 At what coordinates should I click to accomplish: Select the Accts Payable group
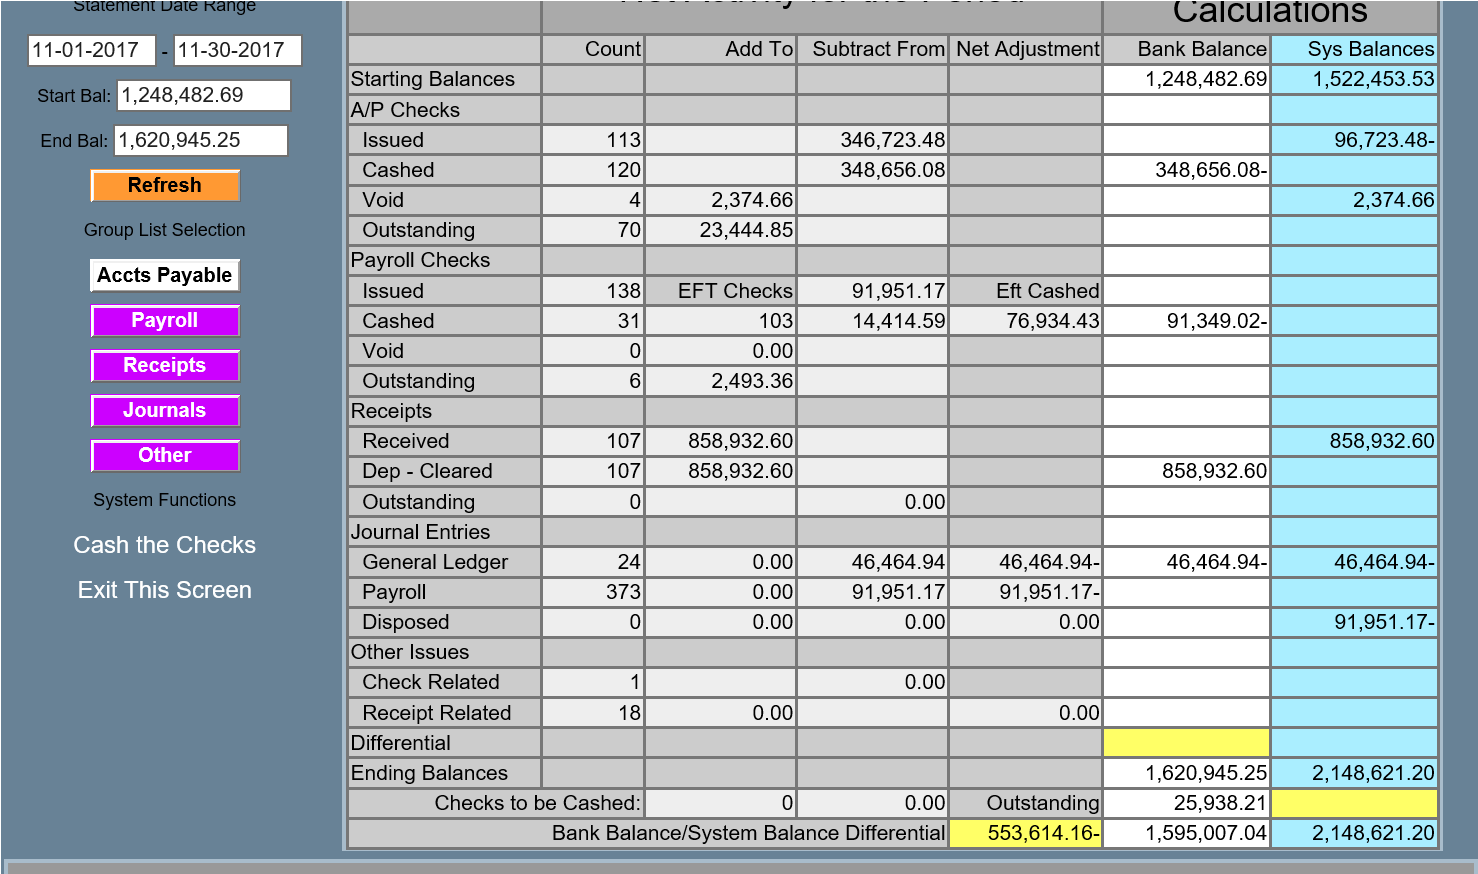pos(165,276)
